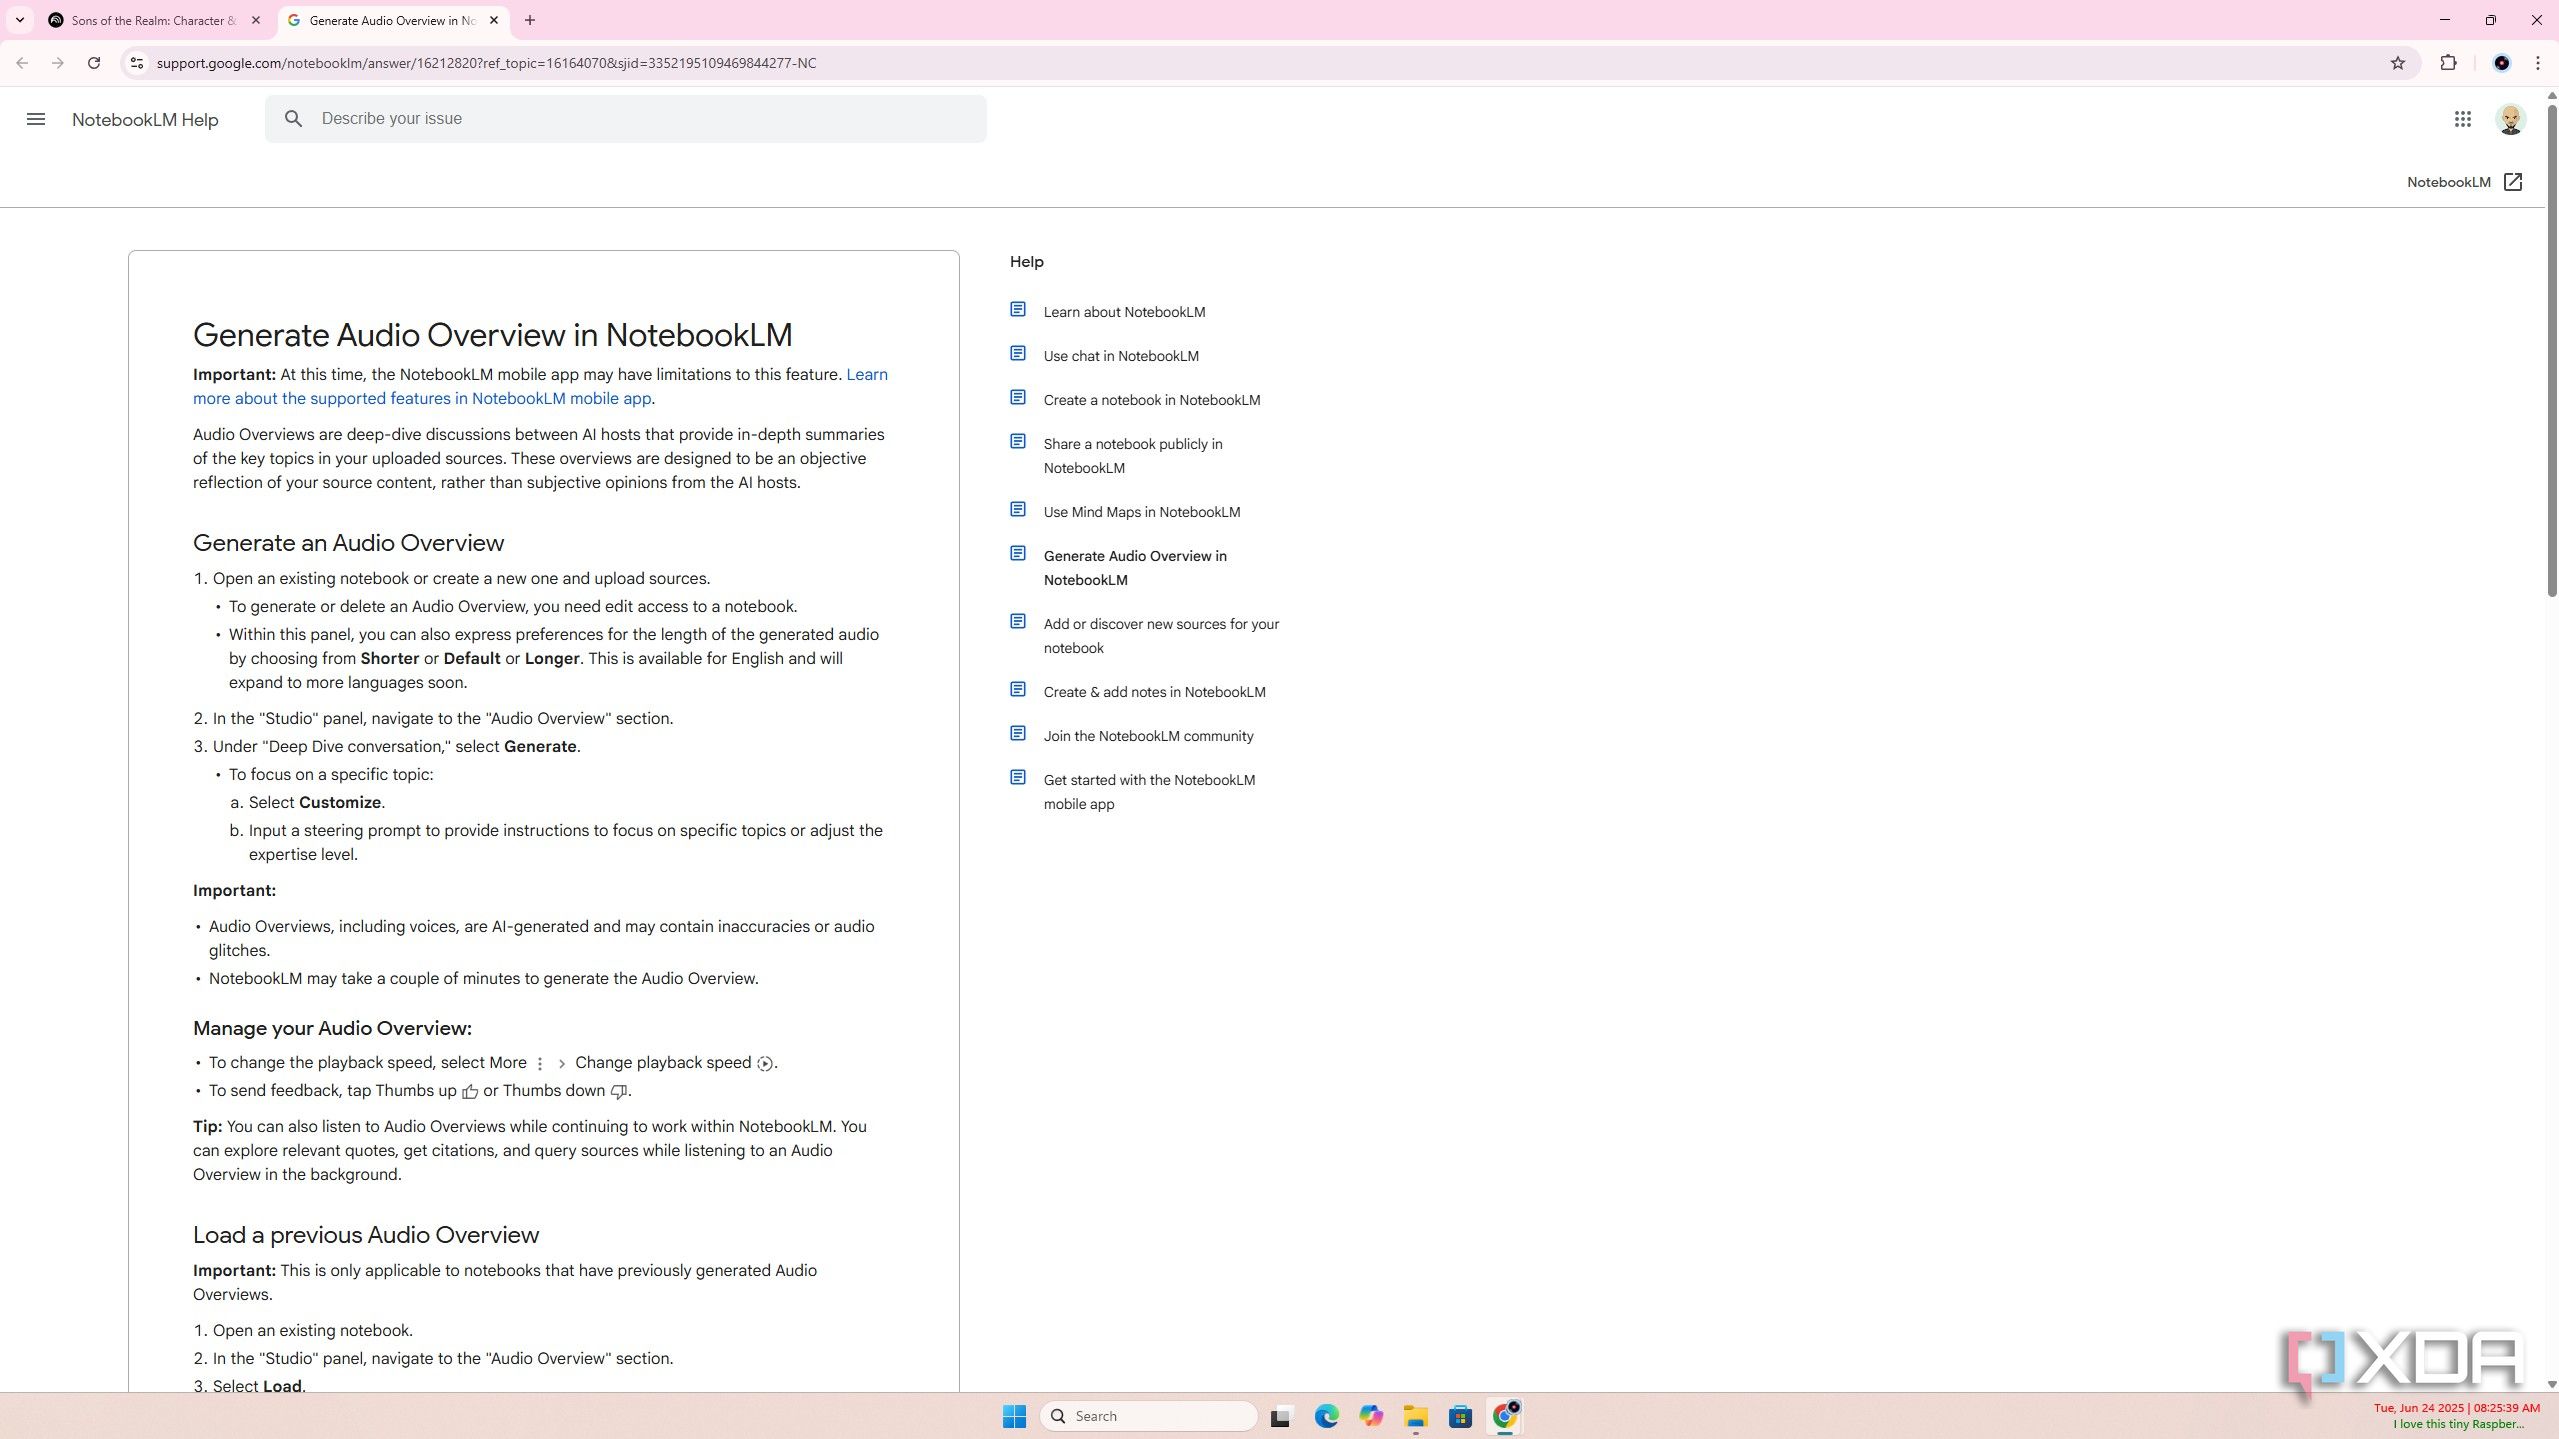Open File Explorer from the taskbar
The height and width of the screenshot is (1439, 2559).
tap(1415, 1416)
